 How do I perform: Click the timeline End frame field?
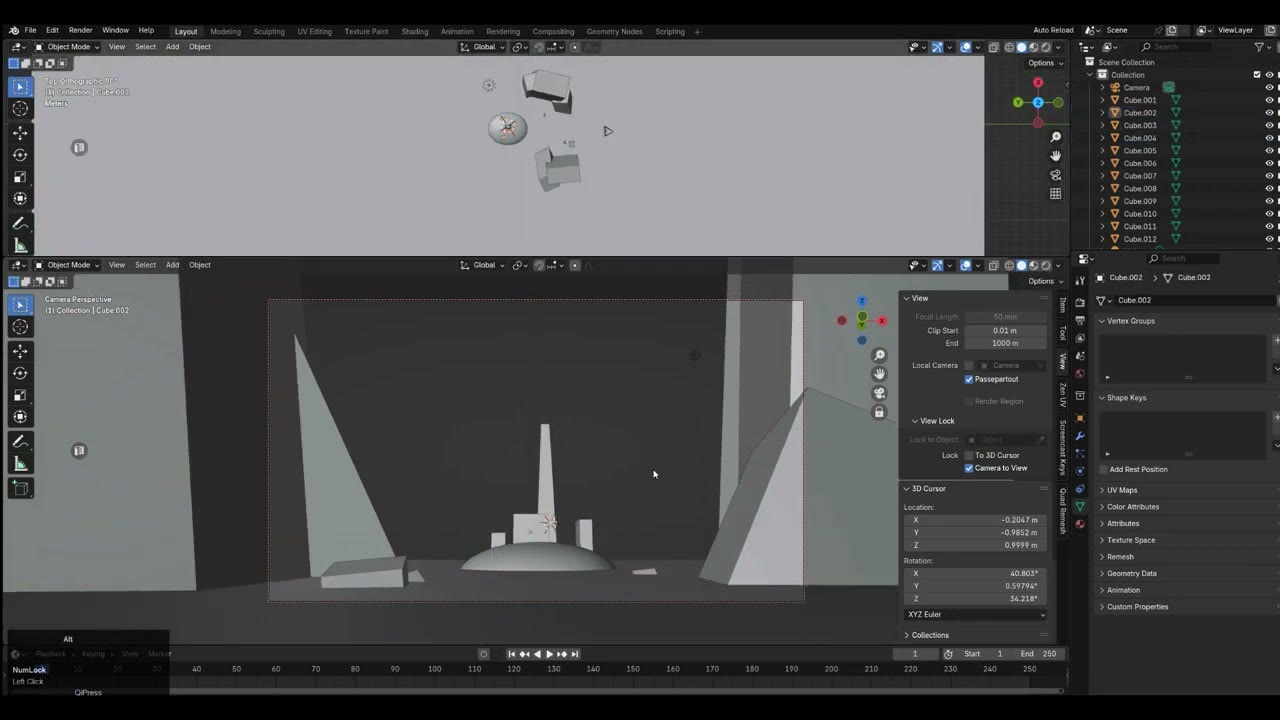tap(1039, 654)
